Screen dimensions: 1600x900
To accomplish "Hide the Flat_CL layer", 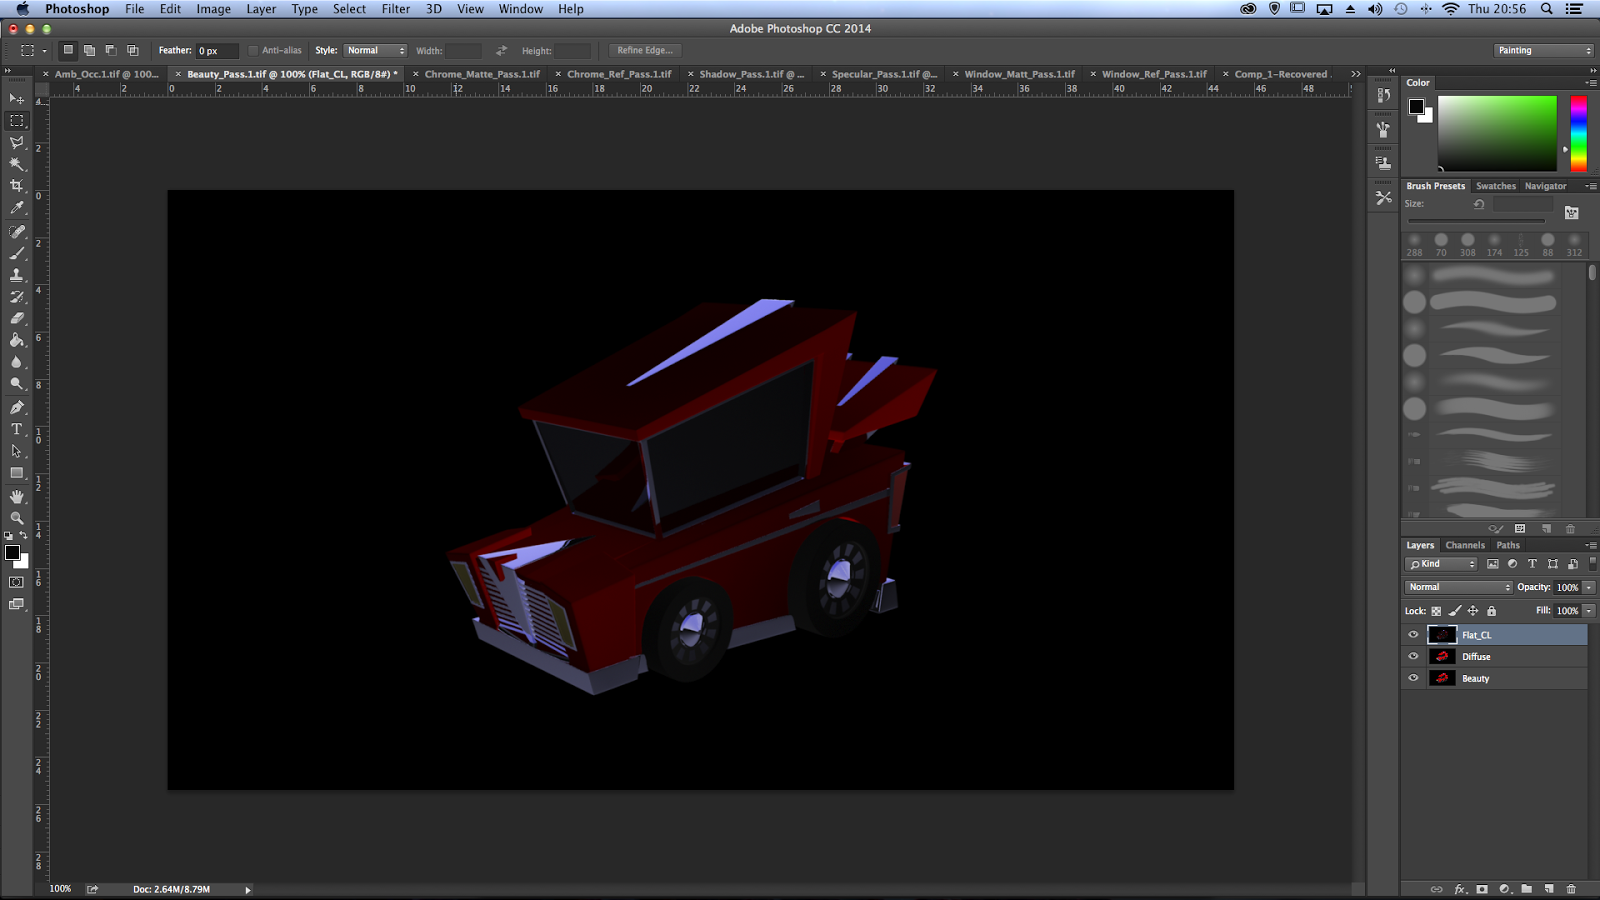I will click(1413, 635).
